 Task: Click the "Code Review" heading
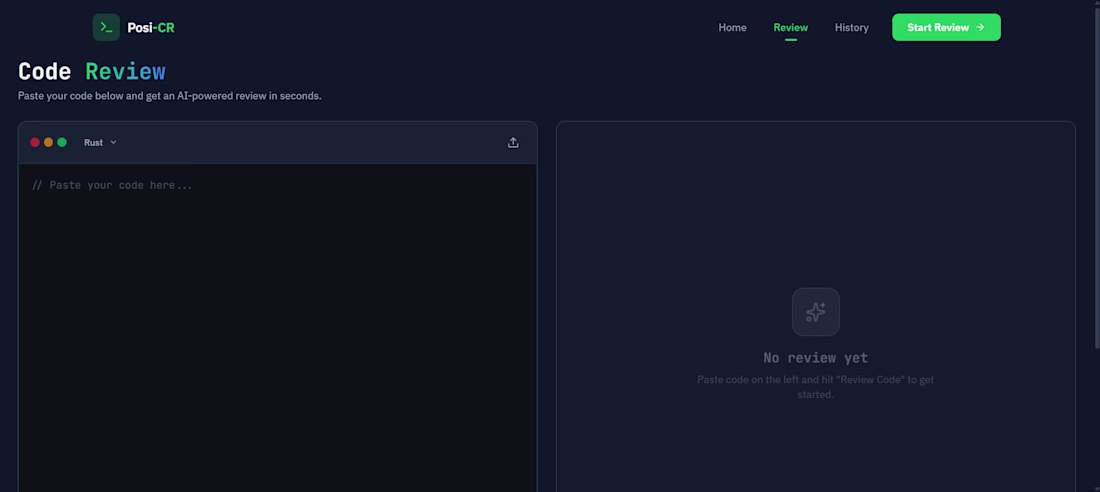92,72
